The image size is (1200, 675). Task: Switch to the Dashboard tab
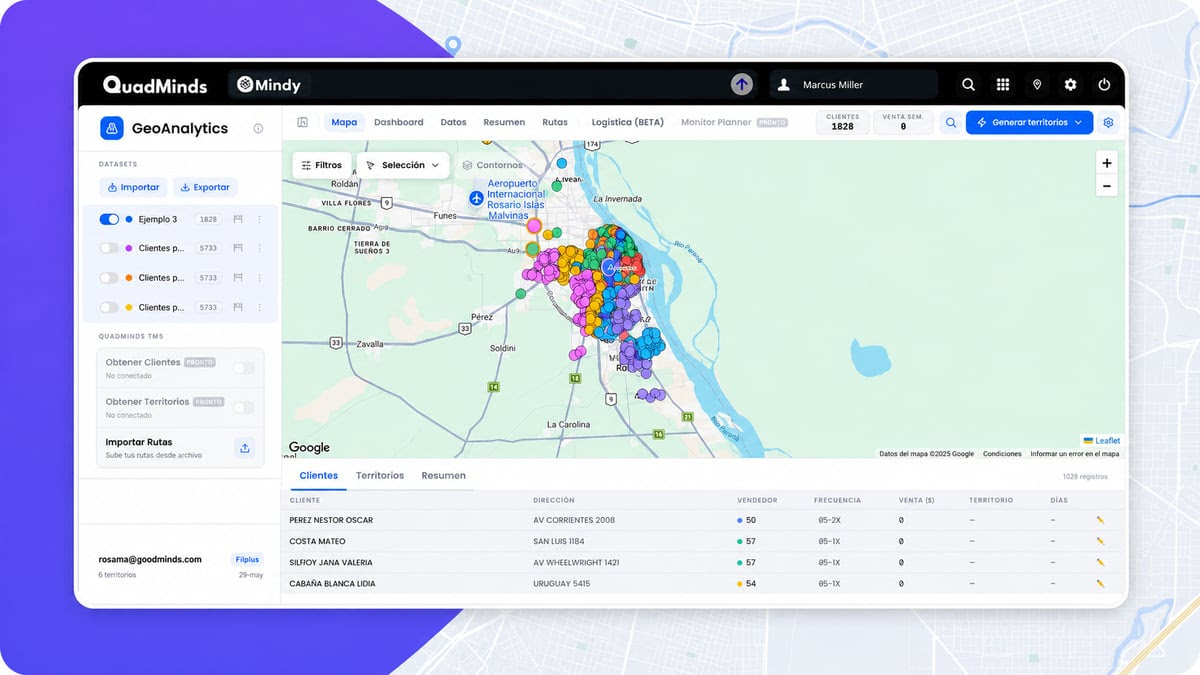pos(399,122)
